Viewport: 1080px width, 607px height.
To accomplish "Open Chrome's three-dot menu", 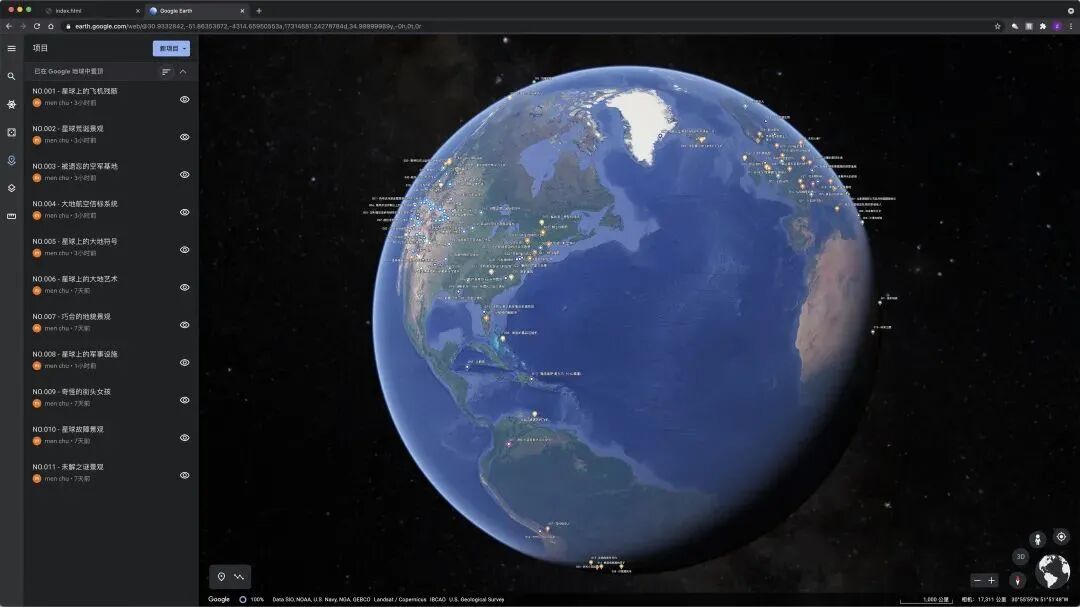I will (x=1071, y=26).
